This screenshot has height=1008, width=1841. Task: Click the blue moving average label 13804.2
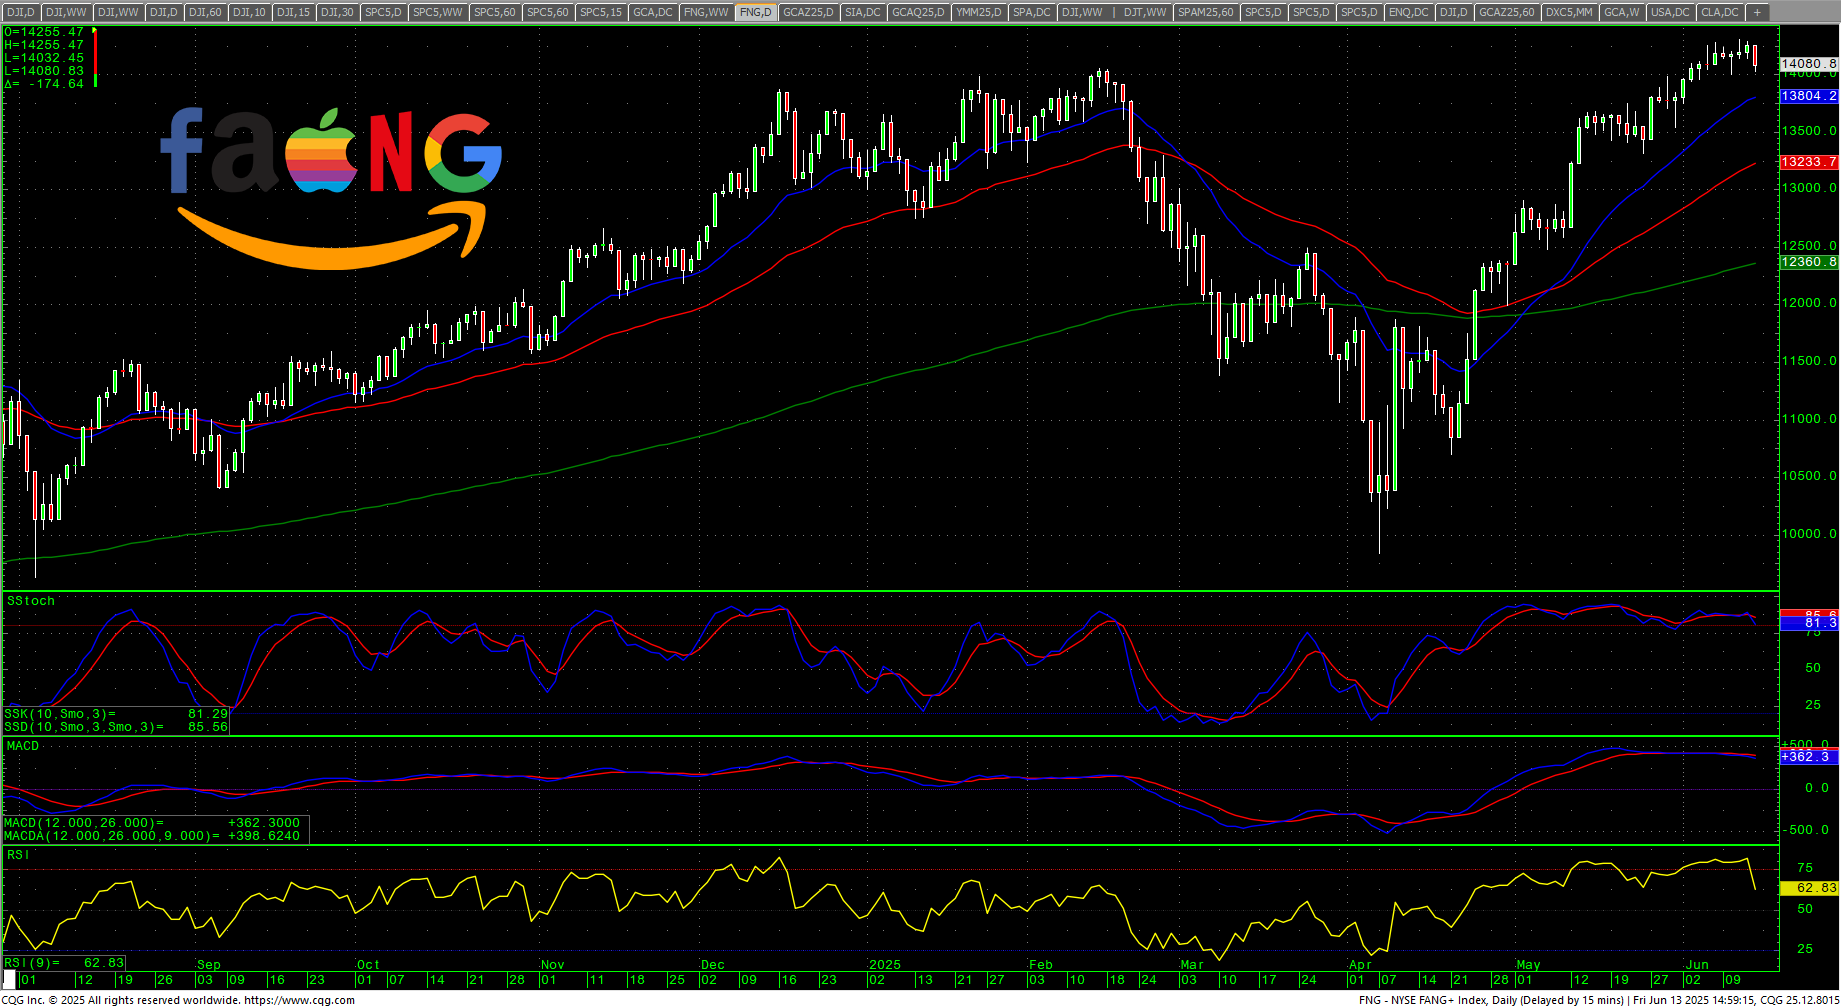pyautogui.click(x=1809, y=96)
